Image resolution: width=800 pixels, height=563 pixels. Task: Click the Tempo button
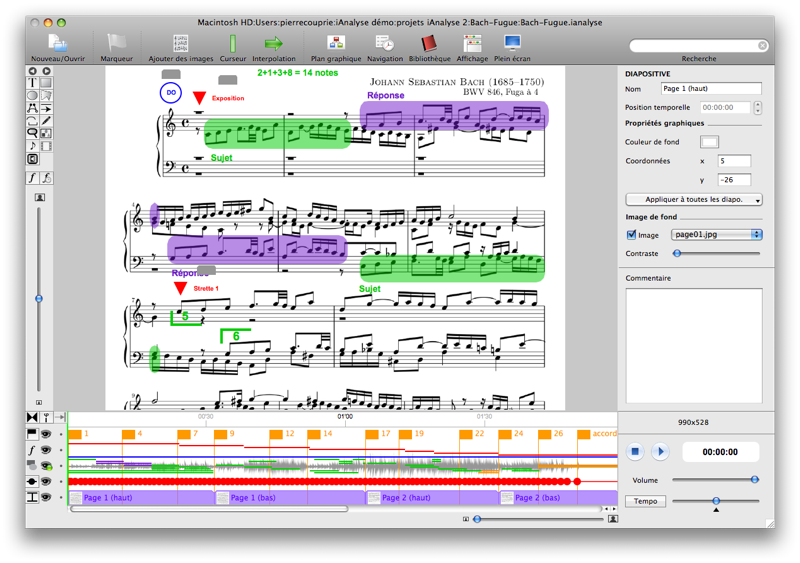point(645,501)
